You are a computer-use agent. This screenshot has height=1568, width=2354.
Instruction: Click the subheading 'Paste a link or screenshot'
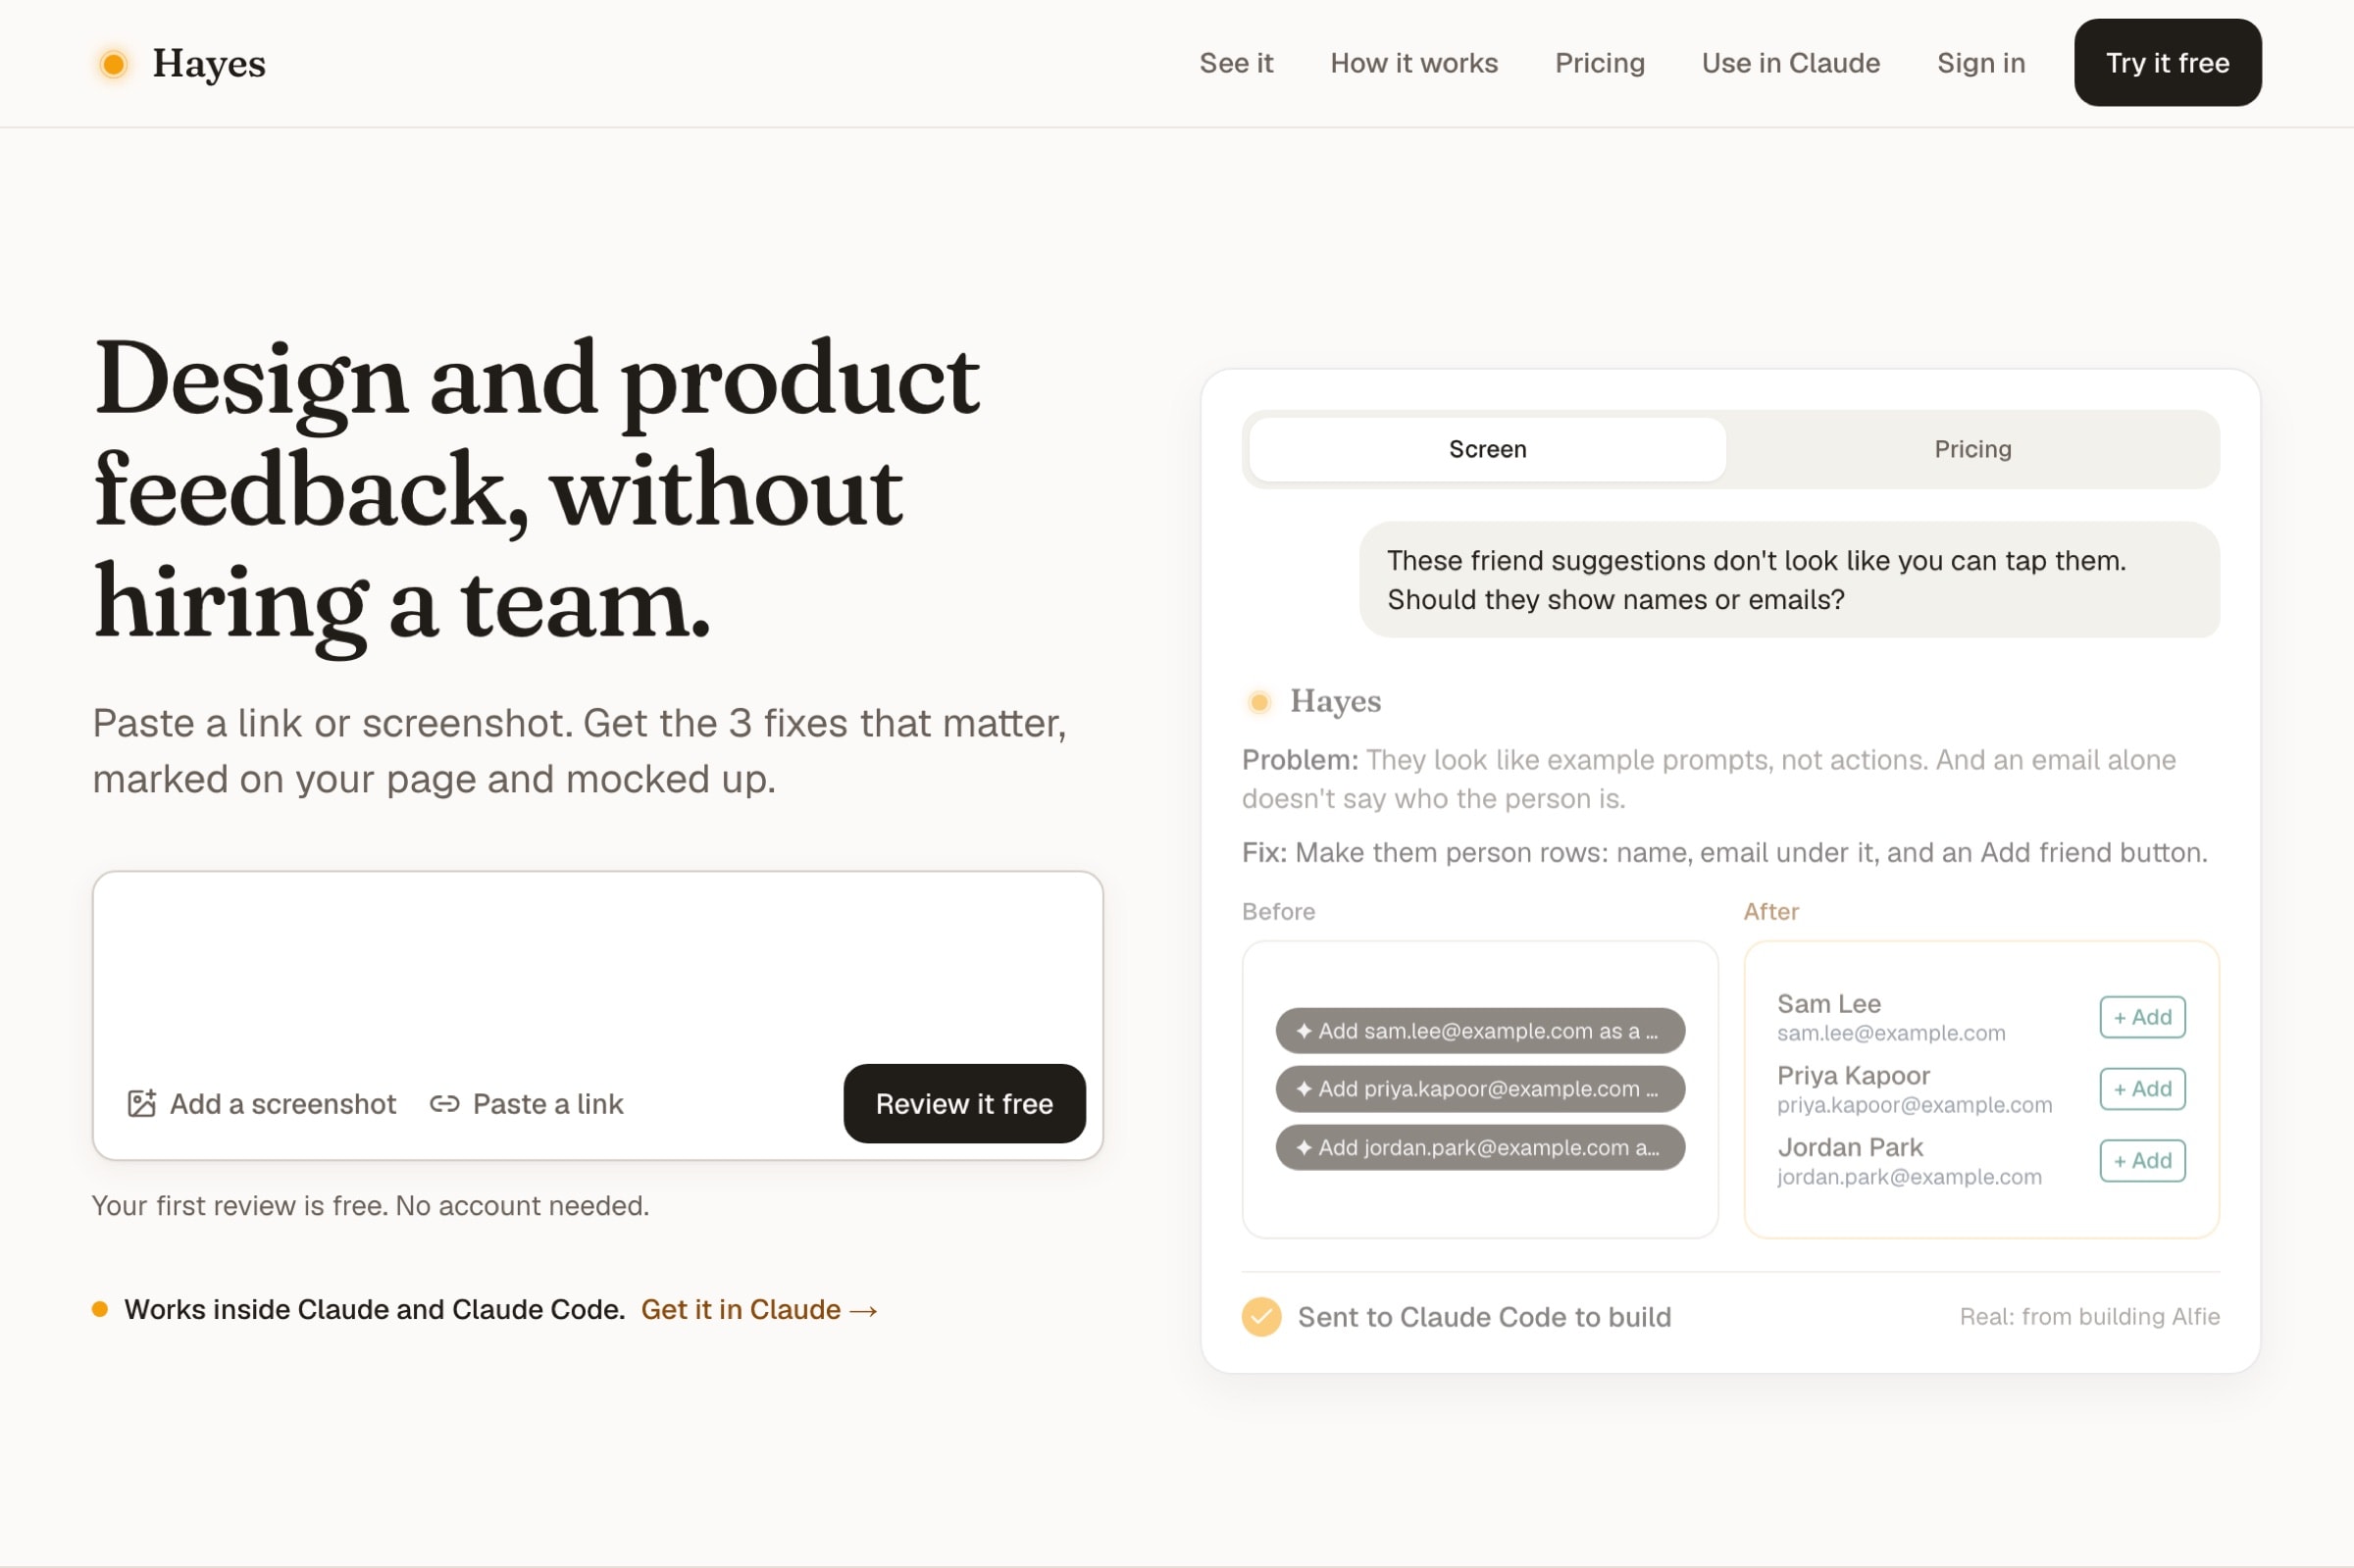(579, 751)
